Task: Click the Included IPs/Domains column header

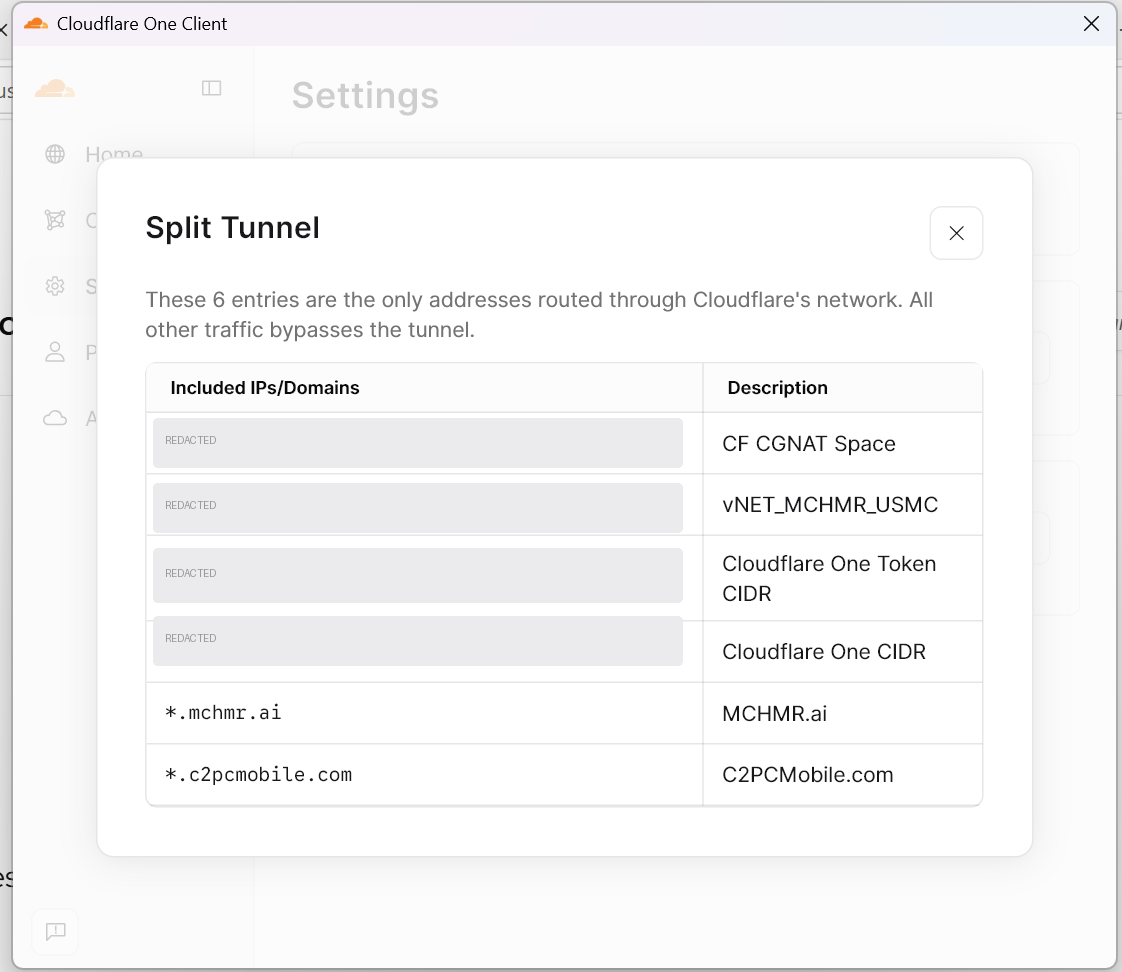Action: pos(265,388)
